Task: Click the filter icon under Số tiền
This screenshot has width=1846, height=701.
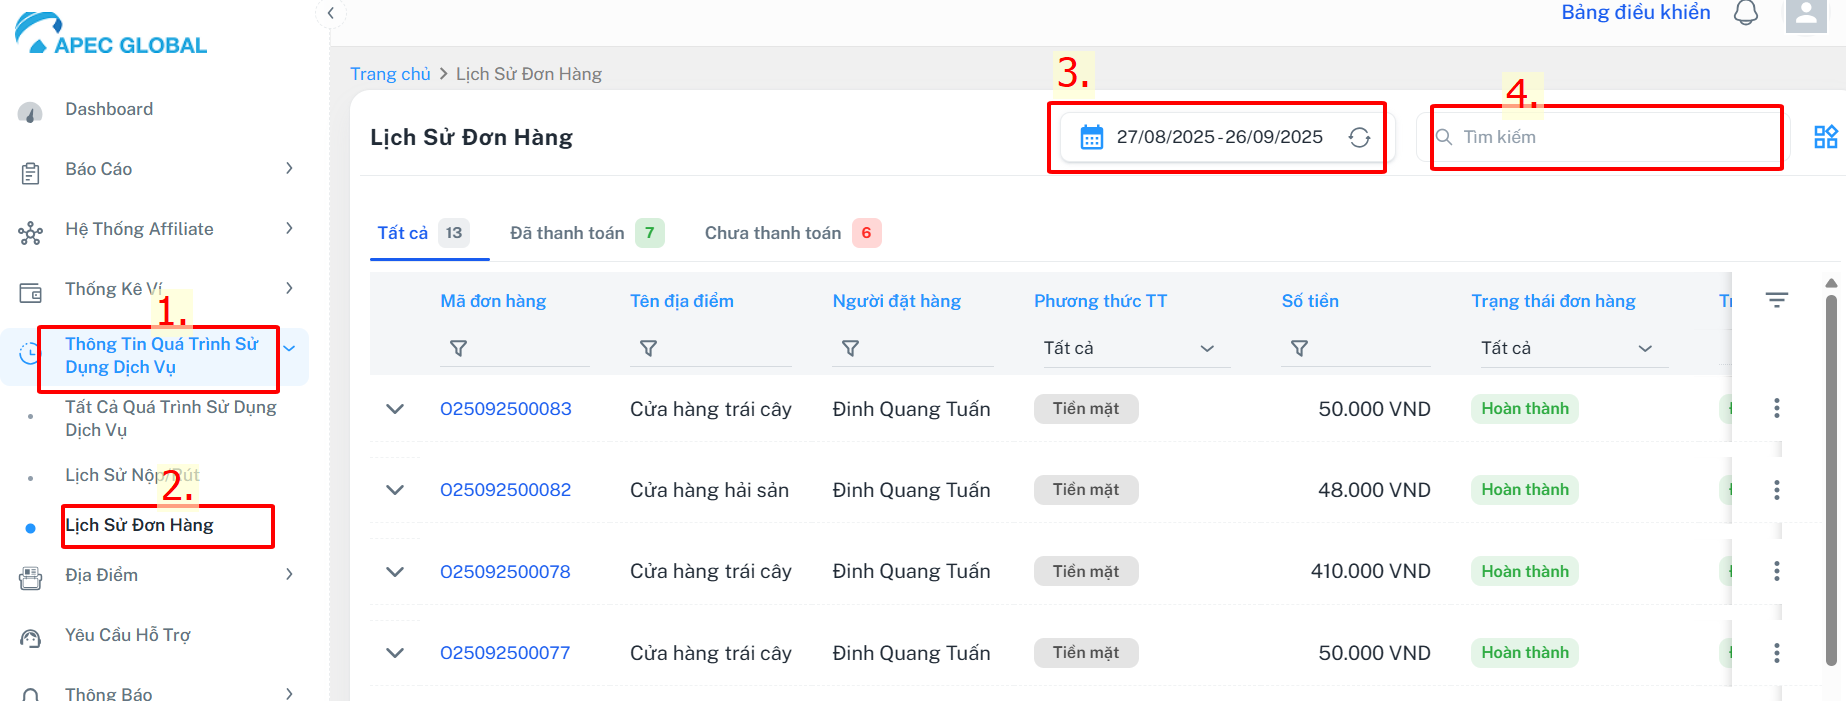Action: [1299, 348]
